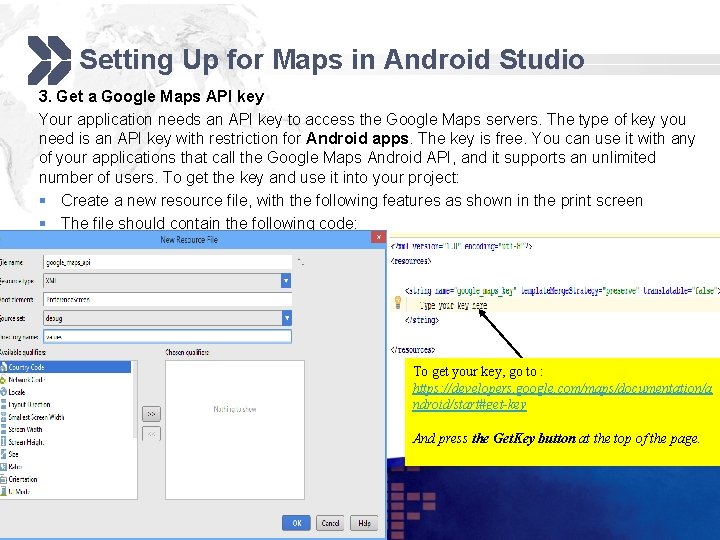Click the 'the GetKey button' bold text
Image resolution: width=720 pixels, height=540 pixels.
tap(523, 439)
